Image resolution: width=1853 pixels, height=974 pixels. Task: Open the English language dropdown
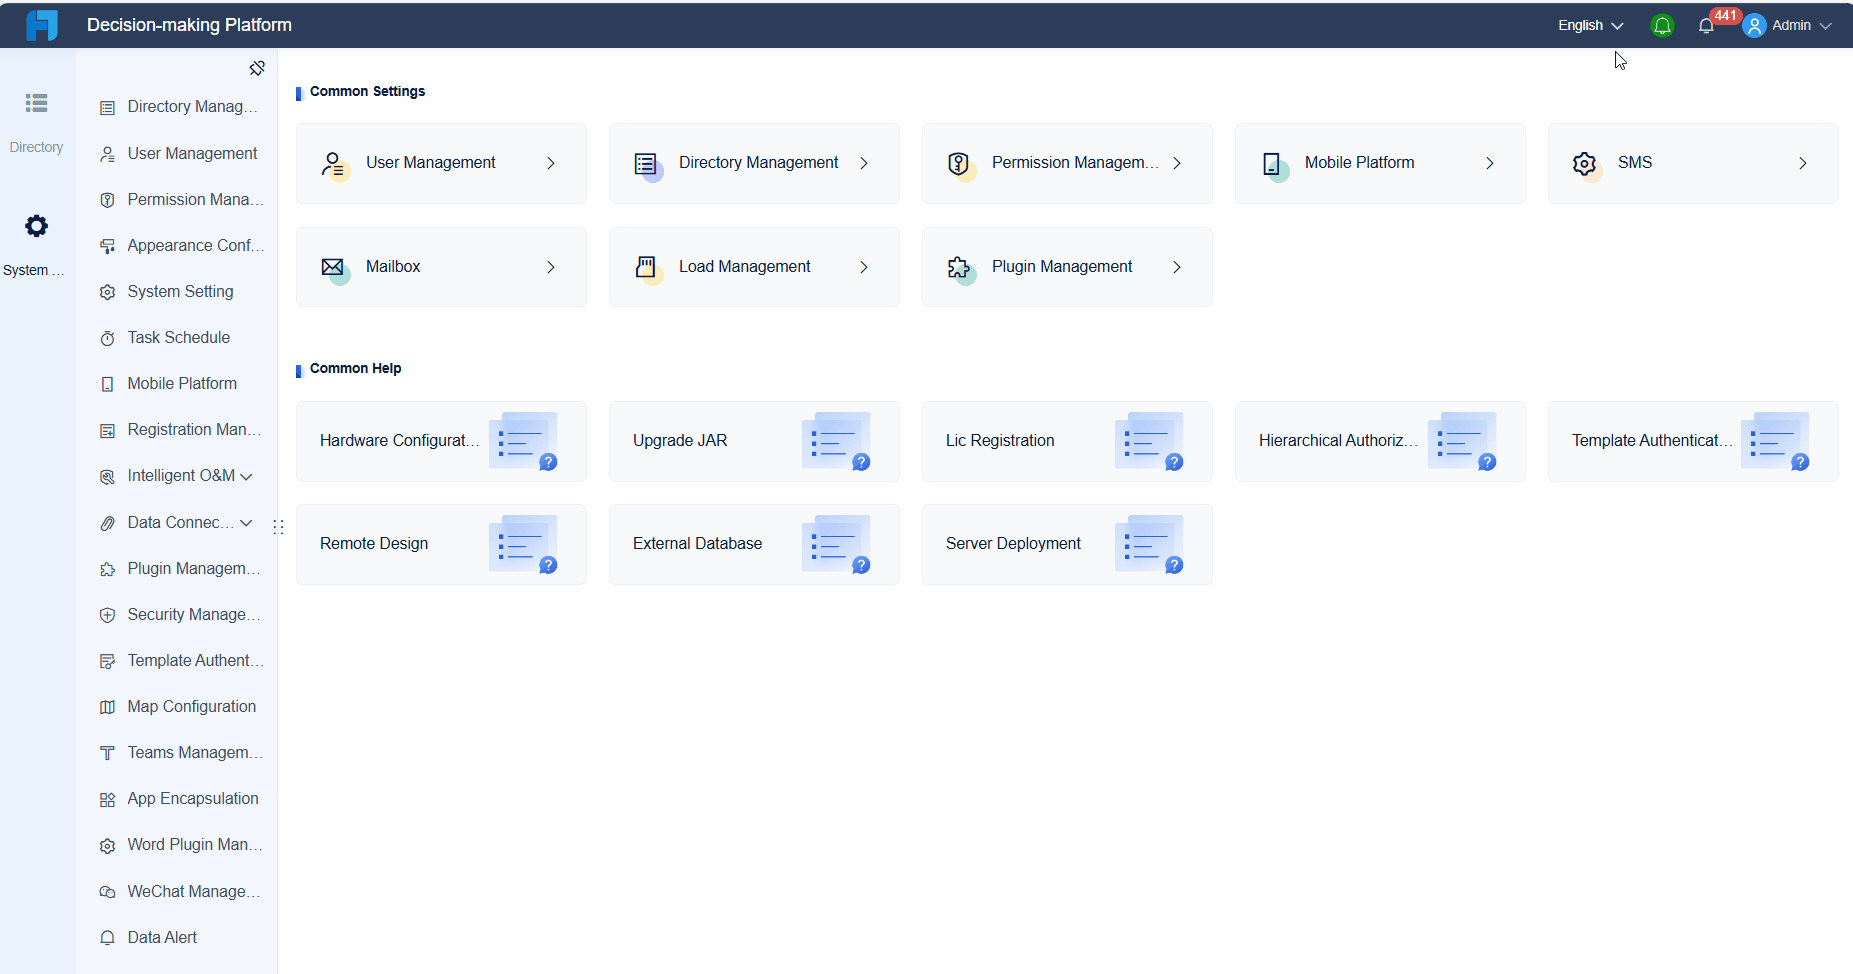(x=1589, y=25)
